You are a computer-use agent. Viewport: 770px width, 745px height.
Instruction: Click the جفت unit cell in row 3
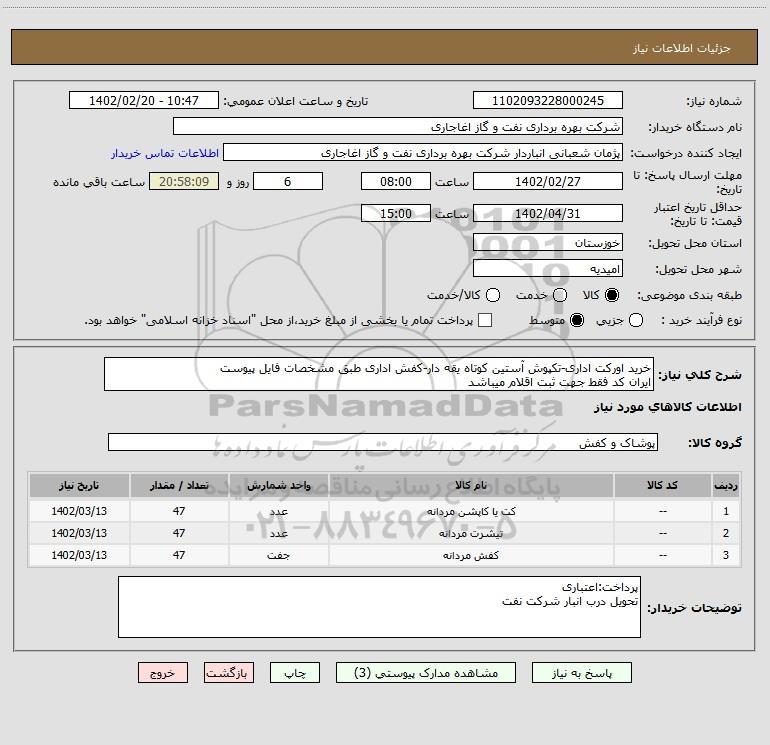pos(278,555)
